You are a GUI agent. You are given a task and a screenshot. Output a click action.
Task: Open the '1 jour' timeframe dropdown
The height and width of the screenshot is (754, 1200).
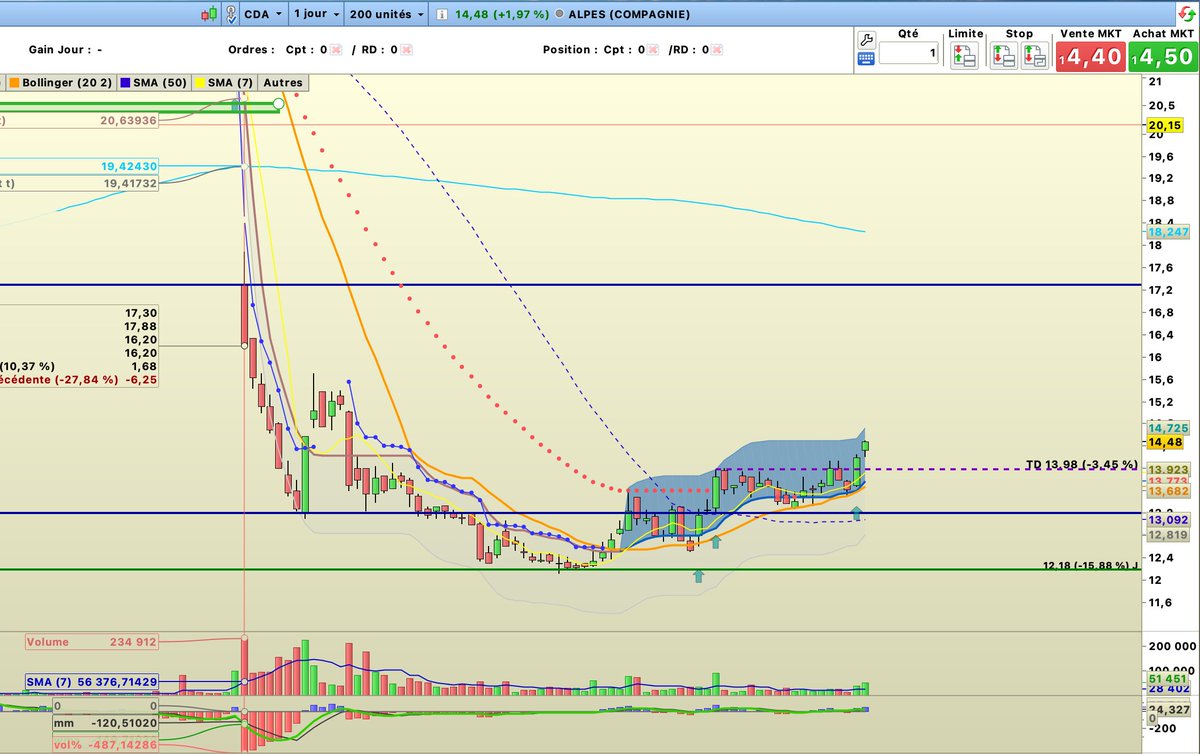pyautogui.click(x=315, y=14)
